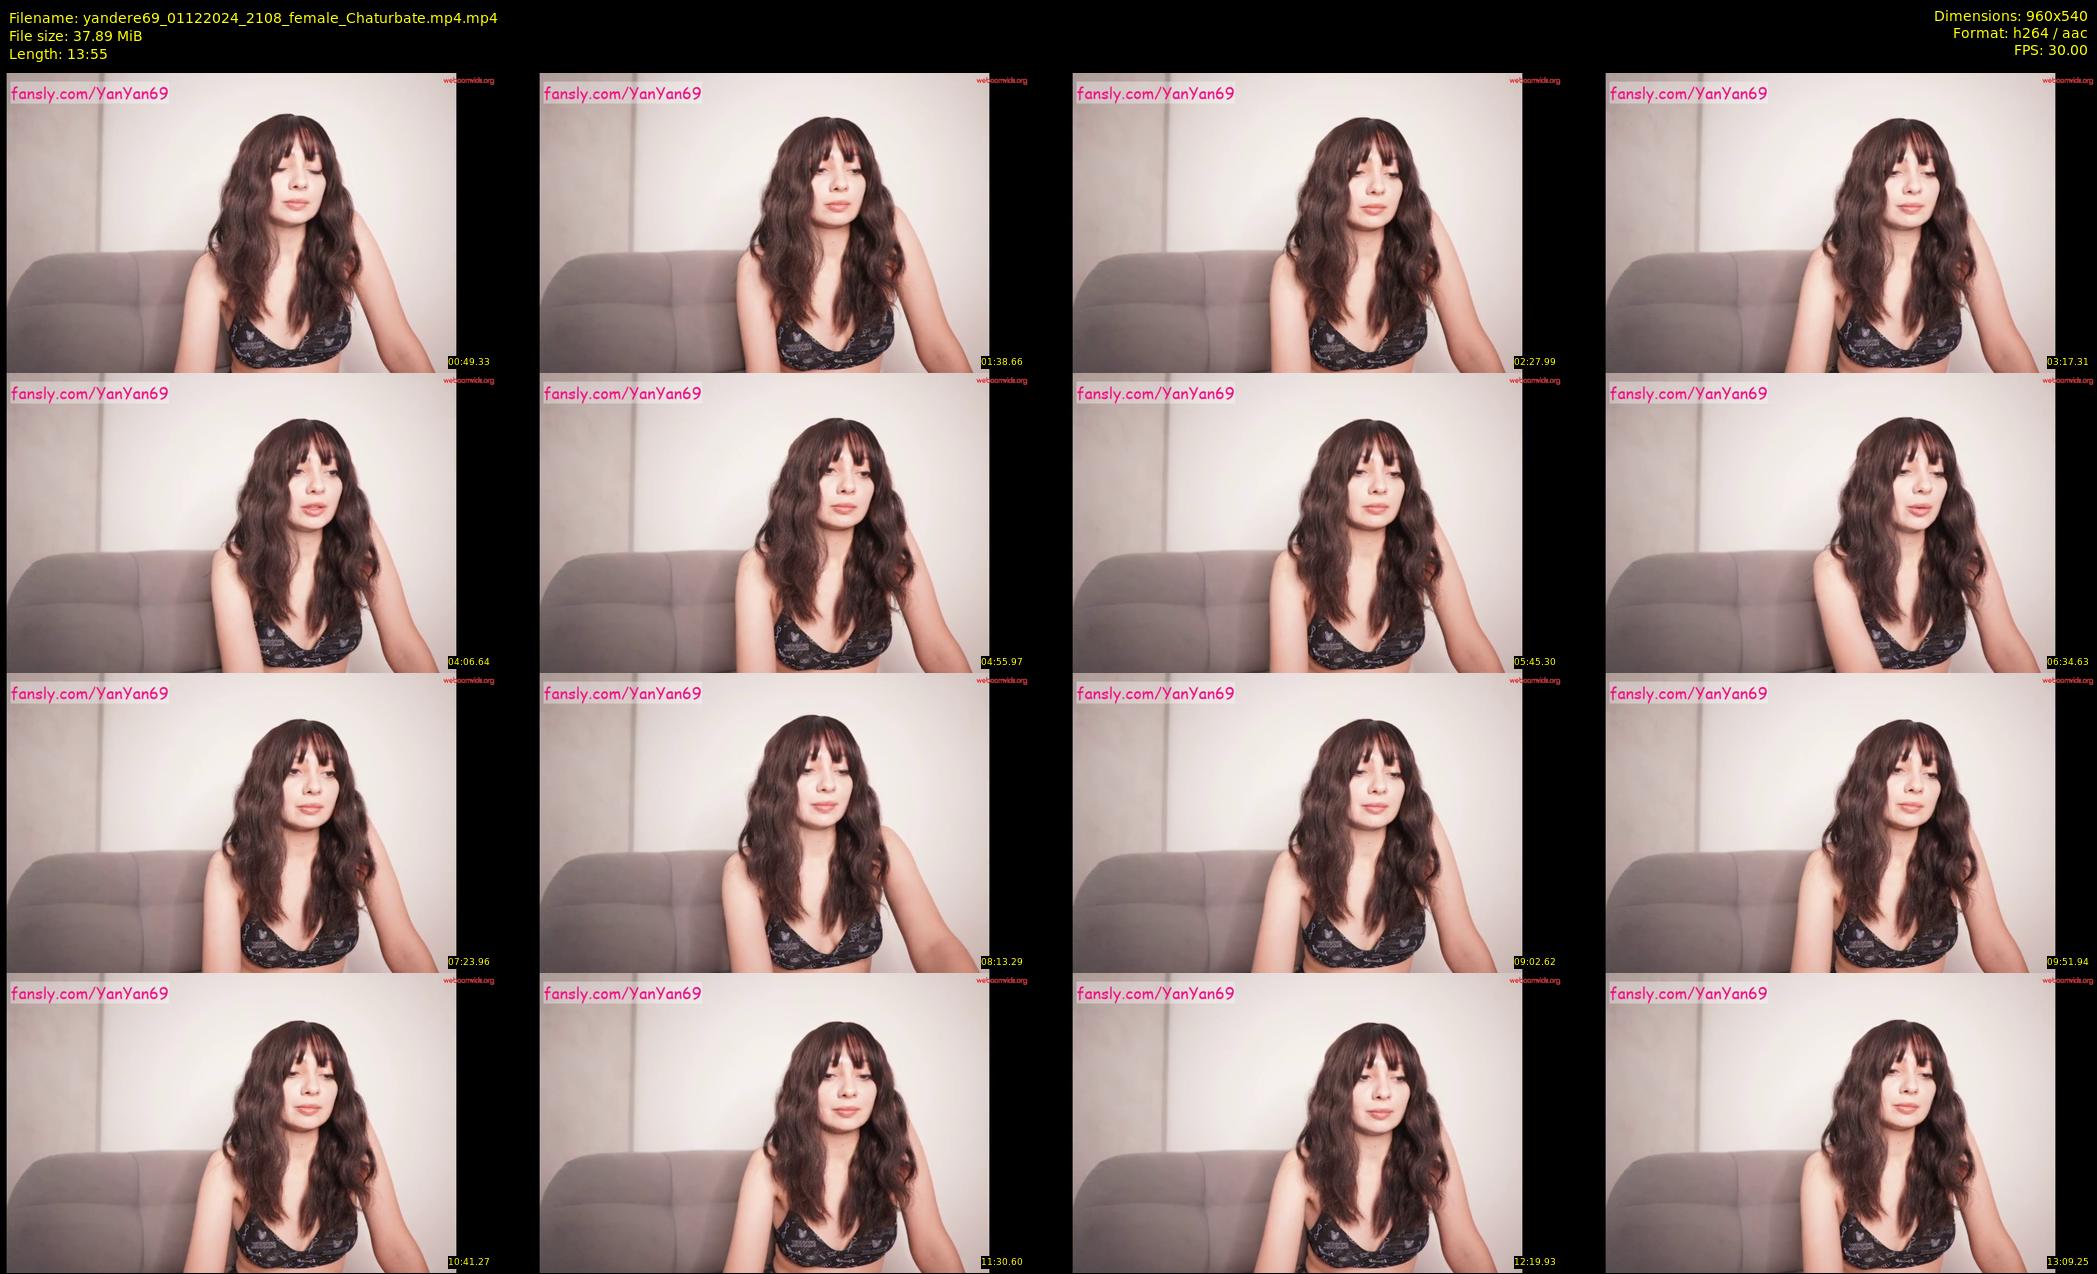Click the 'File size: 37.89 MiB' text
The image size is (2097, 1274).
pos(75,36)
